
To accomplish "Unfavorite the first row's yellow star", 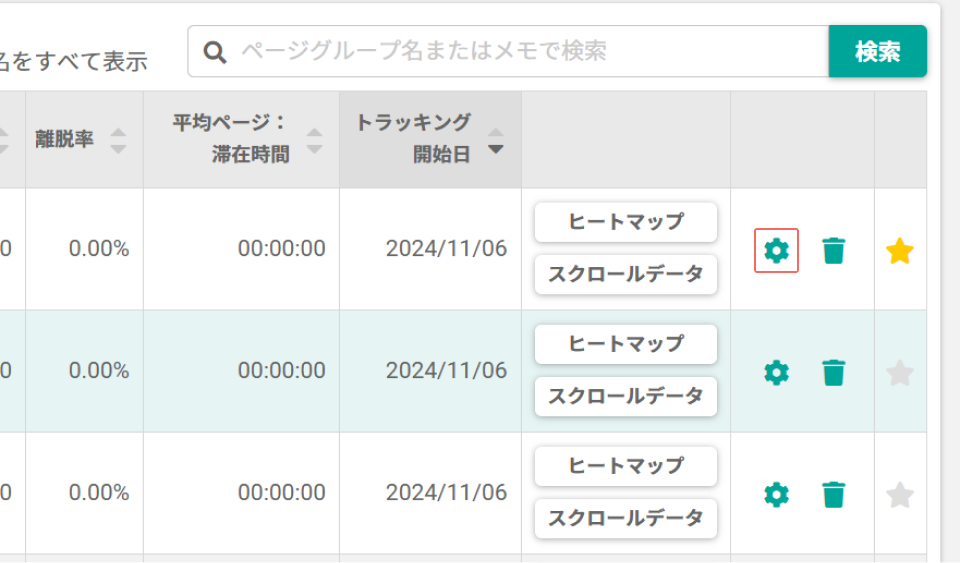I will pos(899,251).
